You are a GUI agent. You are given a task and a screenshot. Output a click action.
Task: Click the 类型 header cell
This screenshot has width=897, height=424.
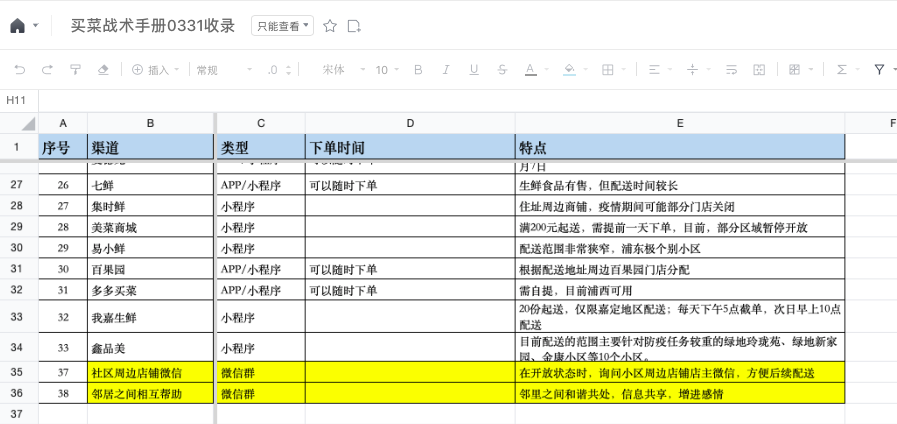coord(261,148)
